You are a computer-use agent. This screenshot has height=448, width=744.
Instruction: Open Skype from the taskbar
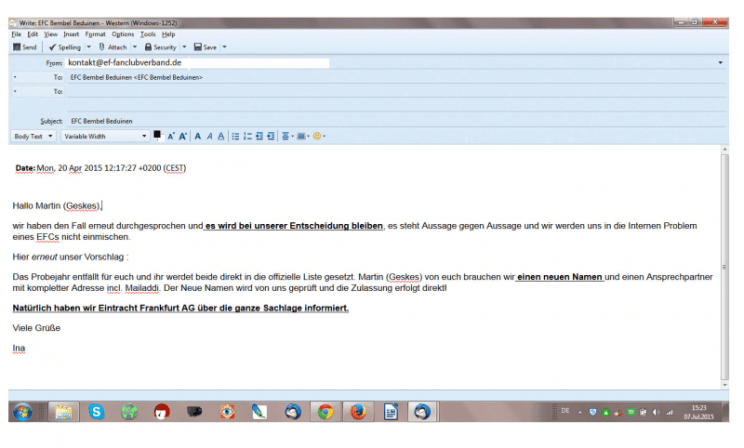[x=96, y=411]
